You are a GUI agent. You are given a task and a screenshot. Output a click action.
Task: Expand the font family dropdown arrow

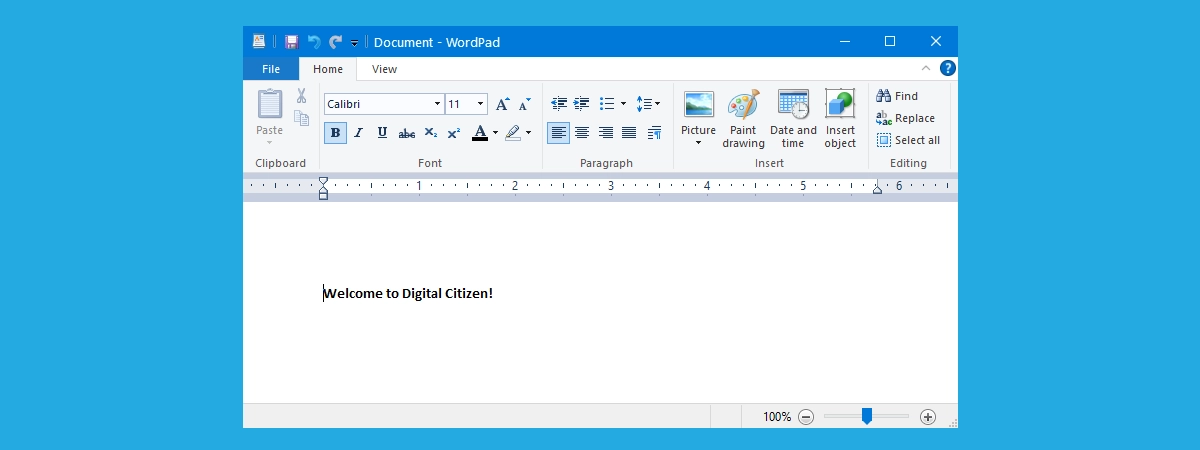click(x=437, y=104)
